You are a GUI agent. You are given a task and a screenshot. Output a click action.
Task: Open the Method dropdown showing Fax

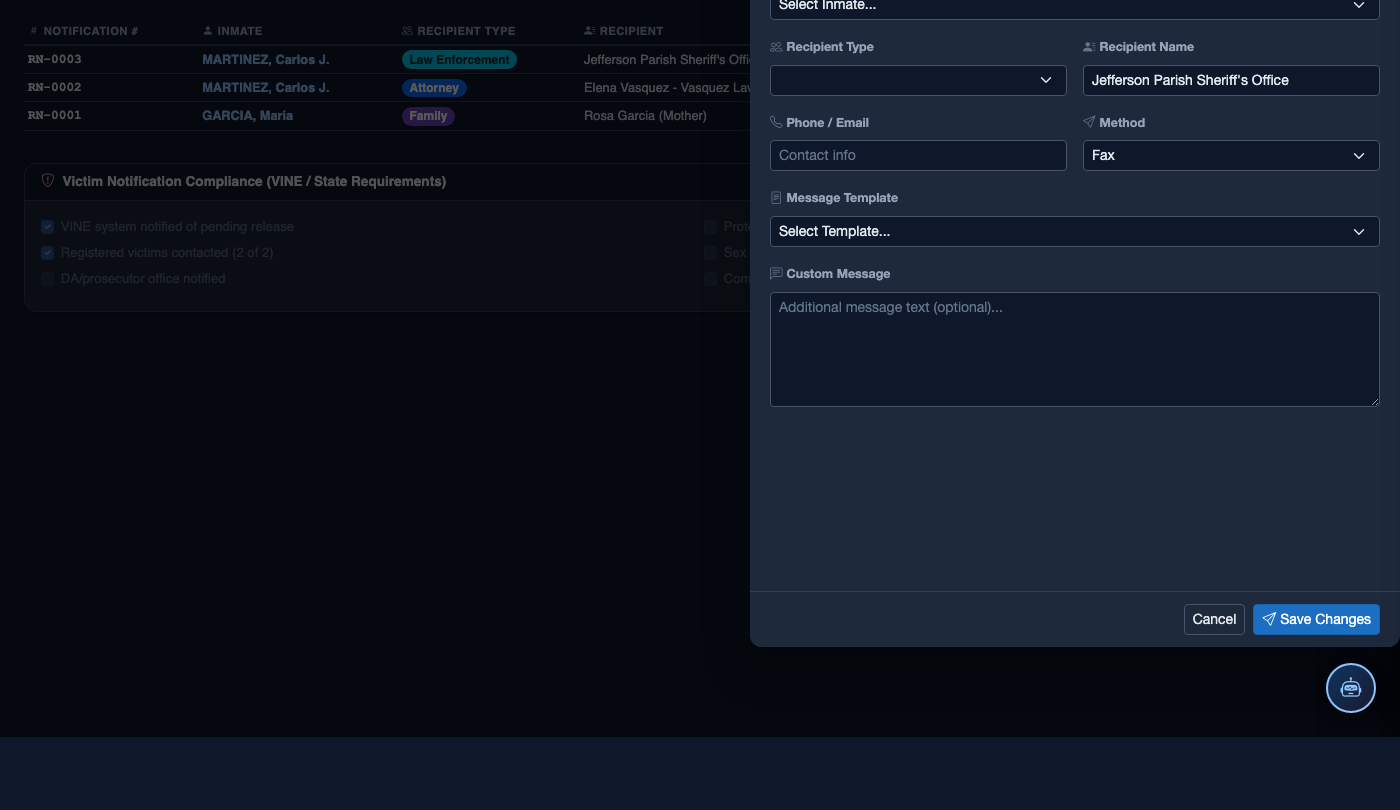tap(1231, 155)
